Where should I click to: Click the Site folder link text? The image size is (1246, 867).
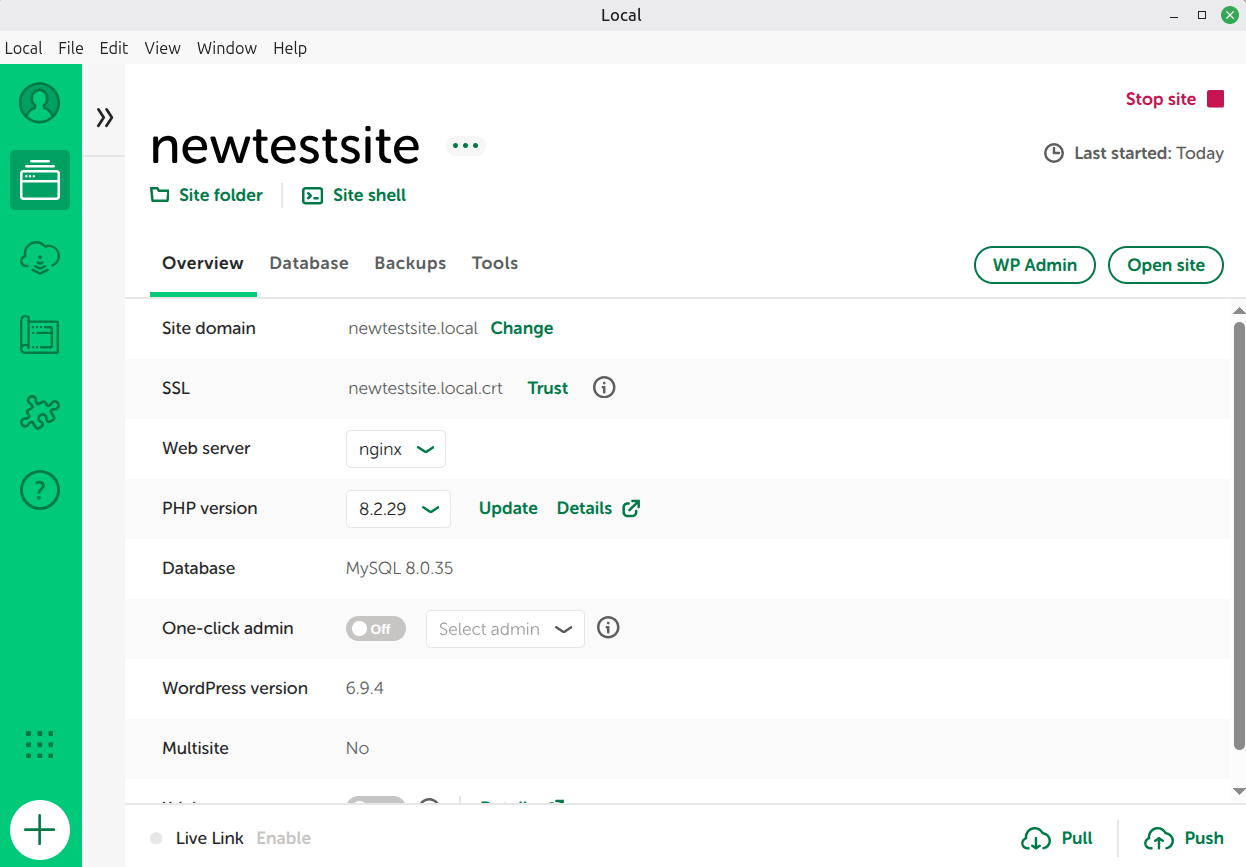click(221, 195)
